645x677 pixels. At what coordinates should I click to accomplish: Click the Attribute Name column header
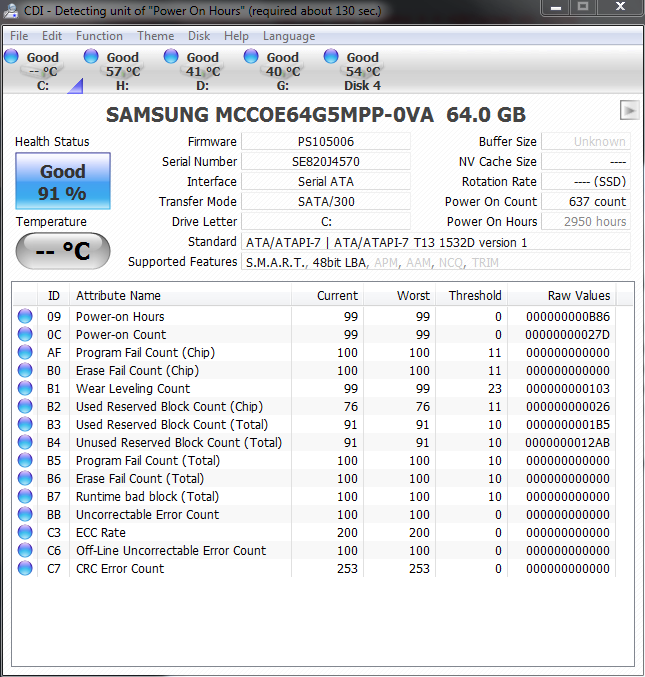pos(180,296)
